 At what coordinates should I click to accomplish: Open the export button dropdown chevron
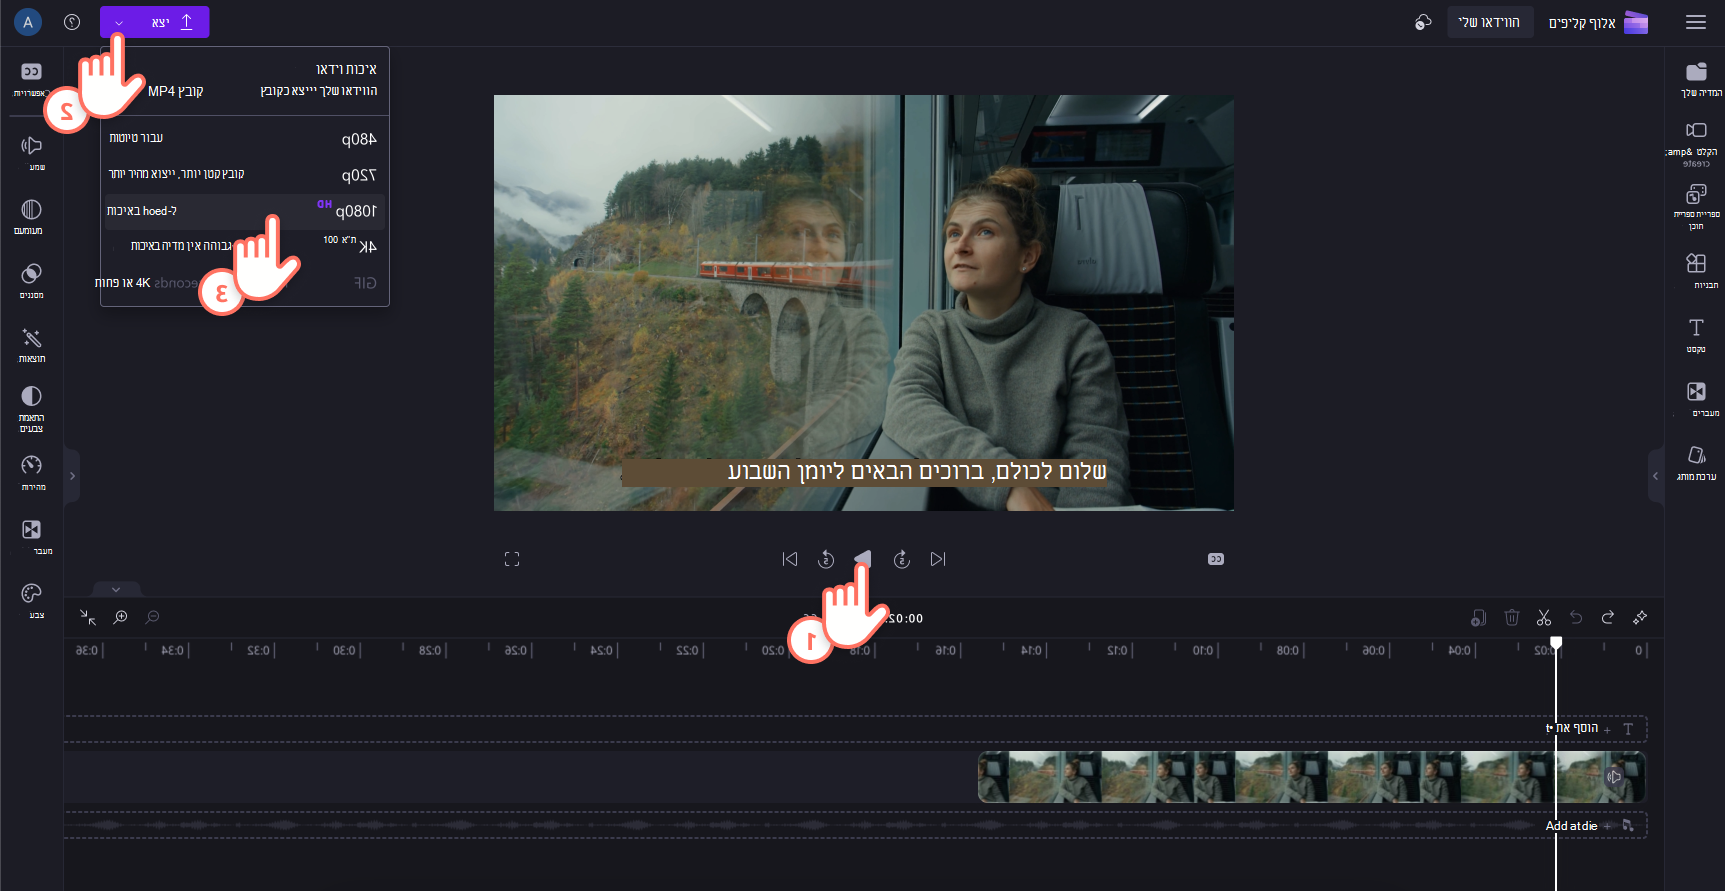click(119, 22)
